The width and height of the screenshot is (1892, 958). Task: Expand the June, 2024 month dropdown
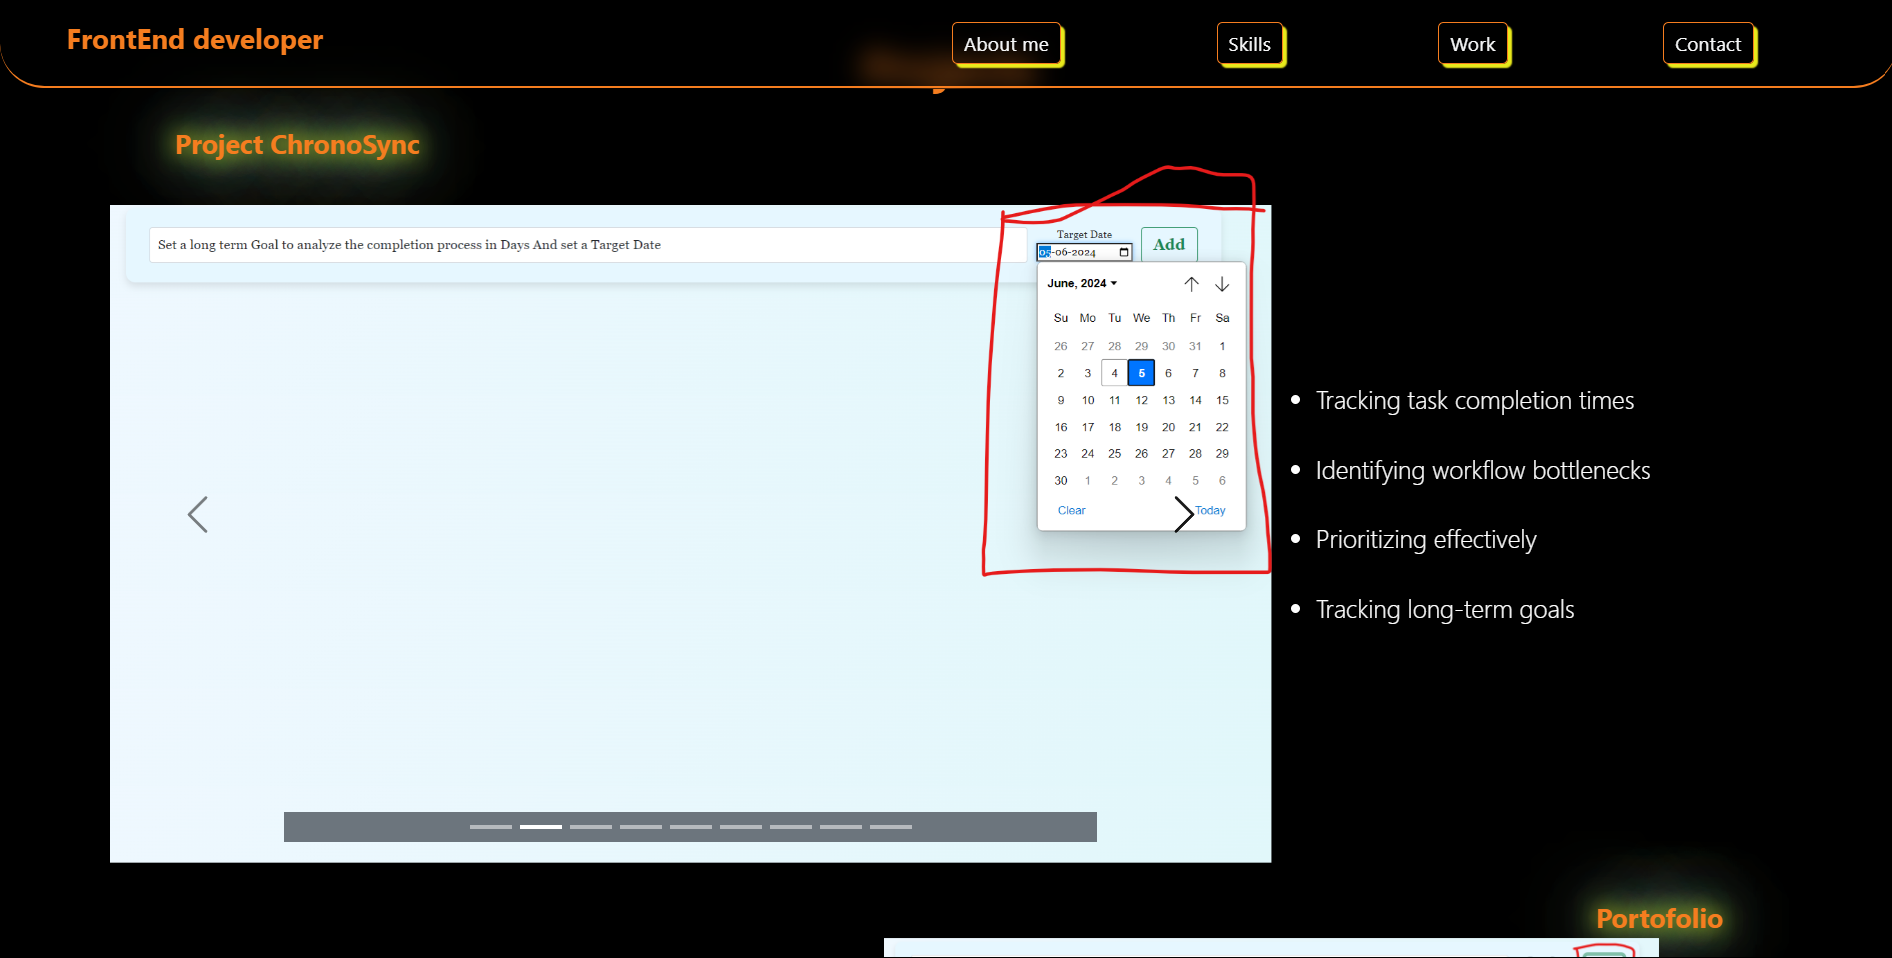point(1082,283)
